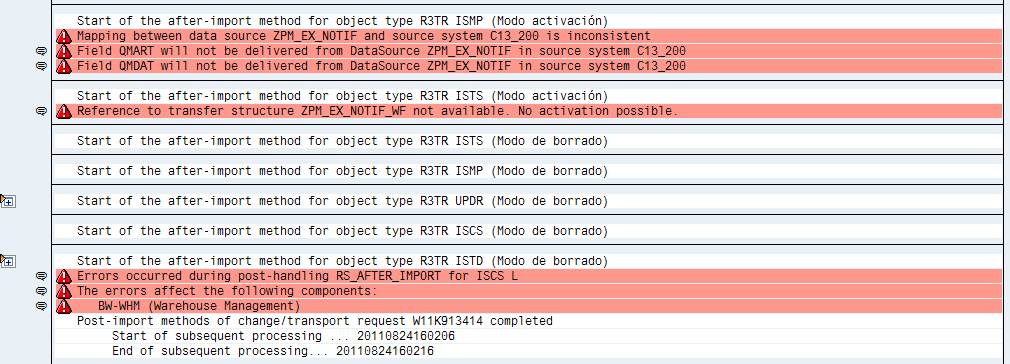Open long text icon beside BW-WHM Warehouse Management line
This screenshot has width=1010, height=364.
(x=41, y=306)
